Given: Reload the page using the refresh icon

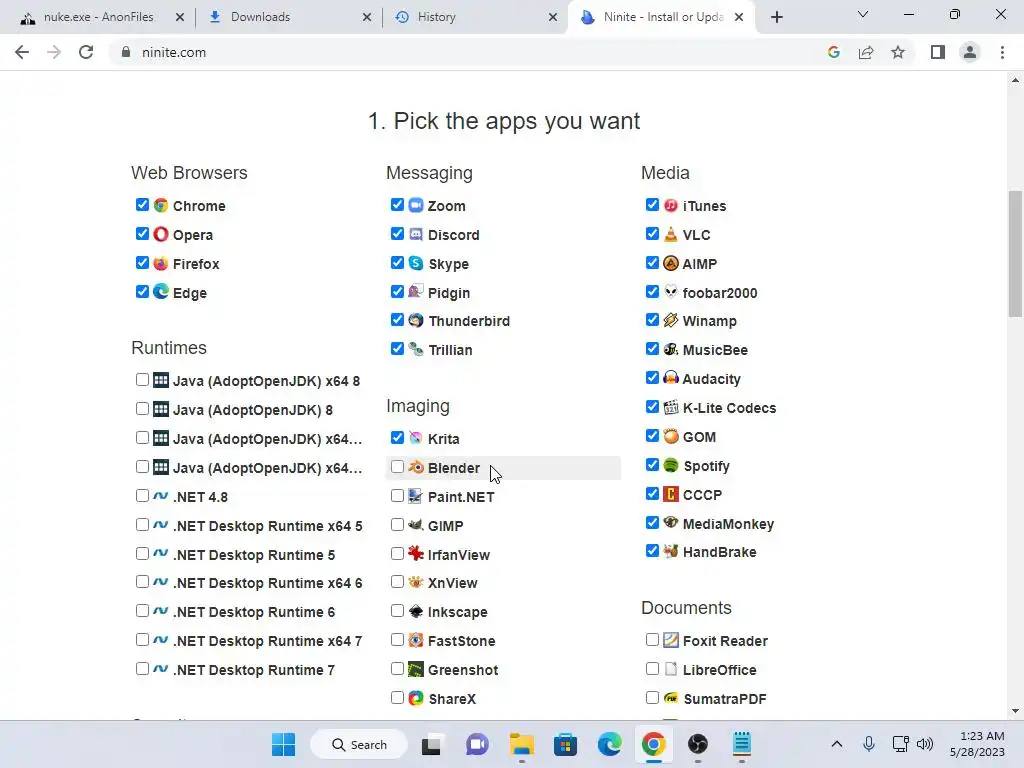Looking at the screenshot, I should (86, 52).
